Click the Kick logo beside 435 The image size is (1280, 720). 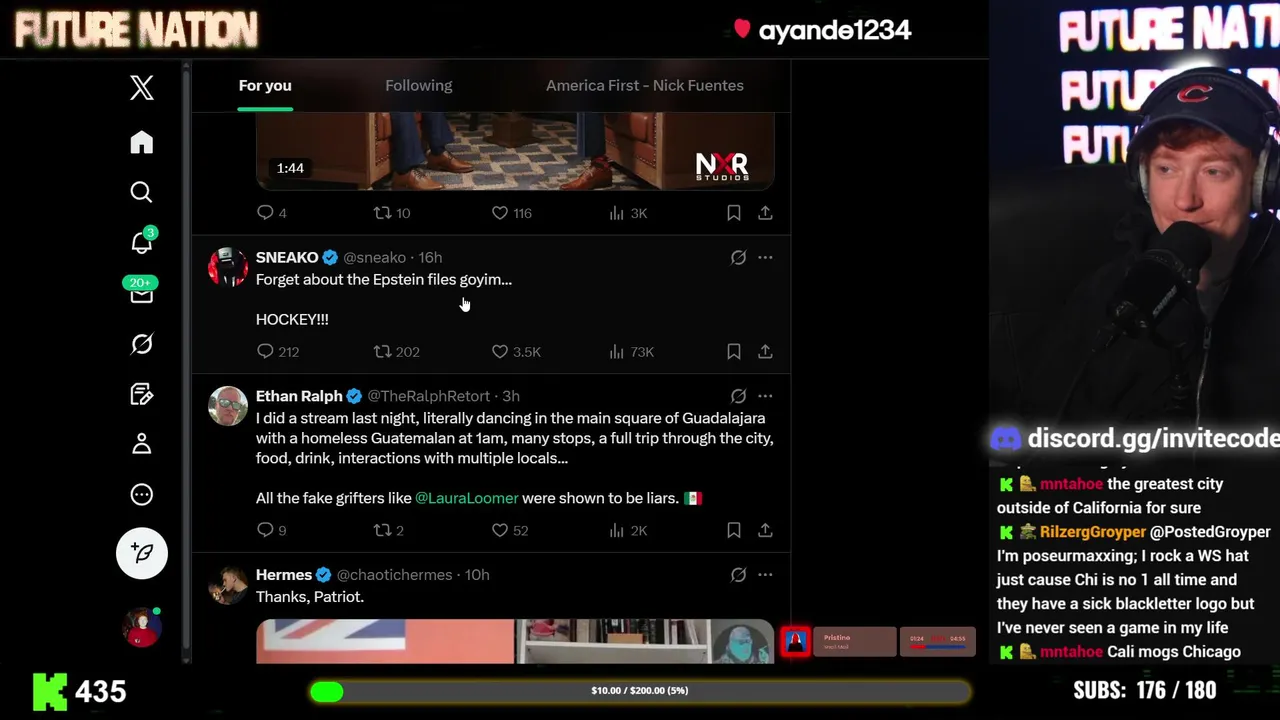click(49, 692)
